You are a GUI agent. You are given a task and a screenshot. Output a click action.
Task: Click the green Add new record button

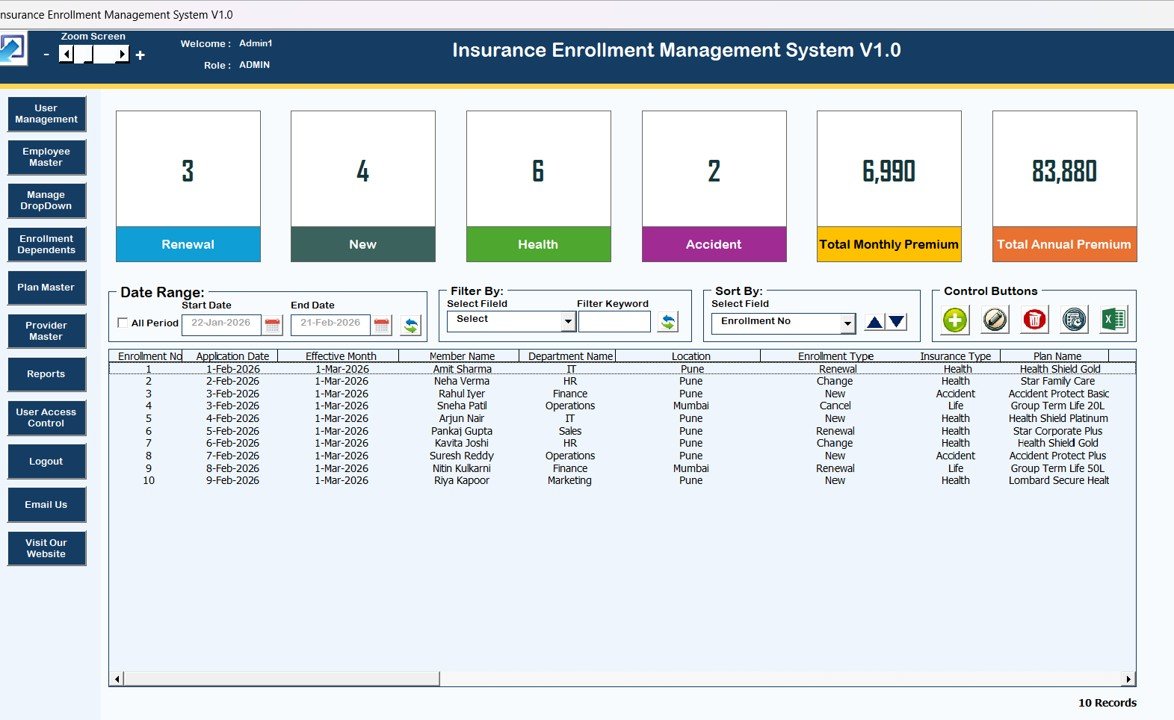[955, 320]
